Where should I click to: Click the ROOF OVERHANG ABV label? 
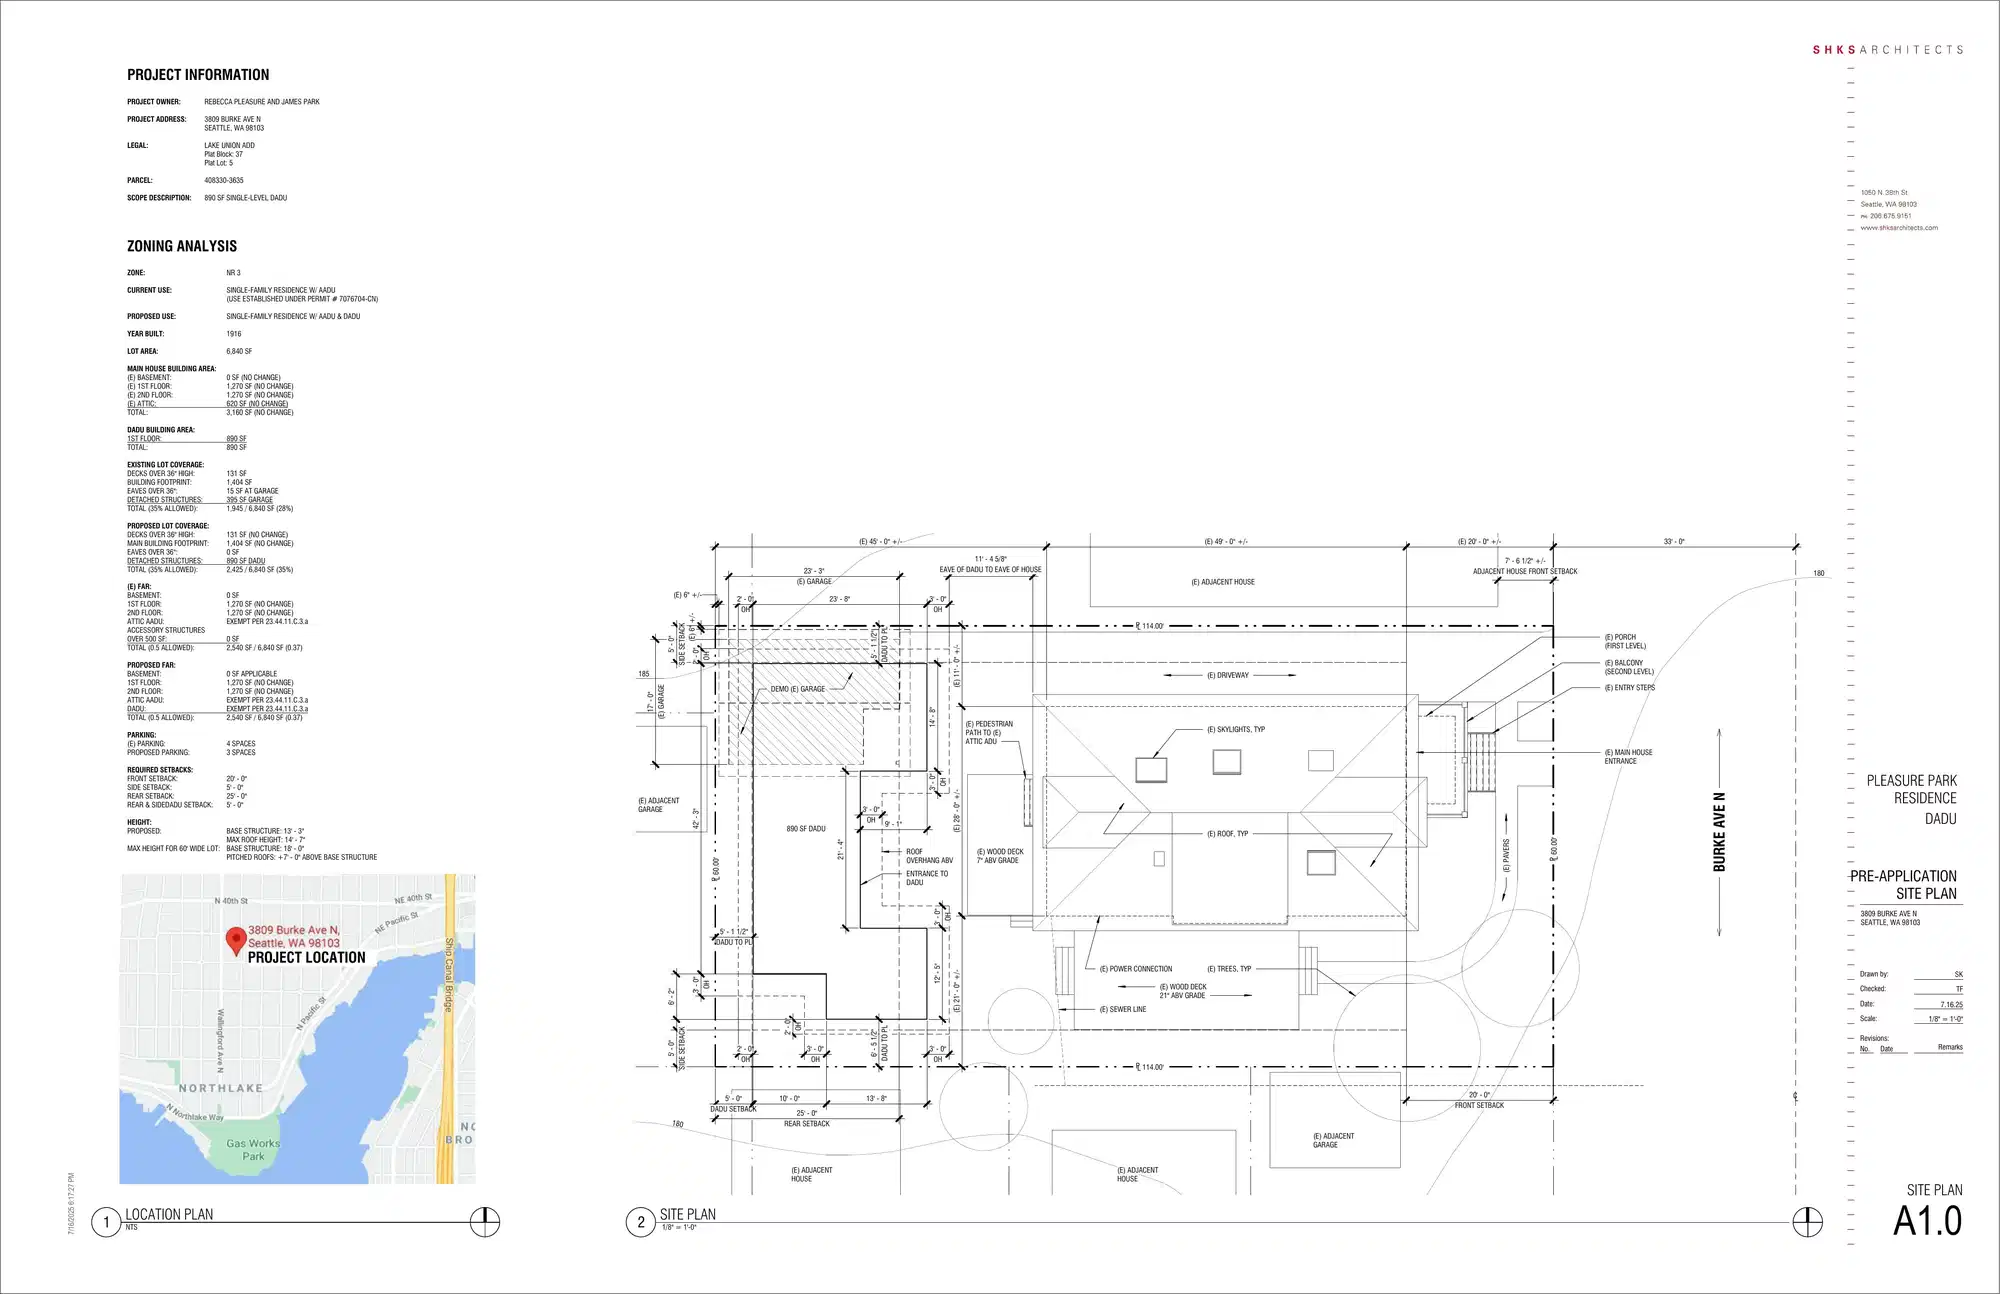coord(929,856)
